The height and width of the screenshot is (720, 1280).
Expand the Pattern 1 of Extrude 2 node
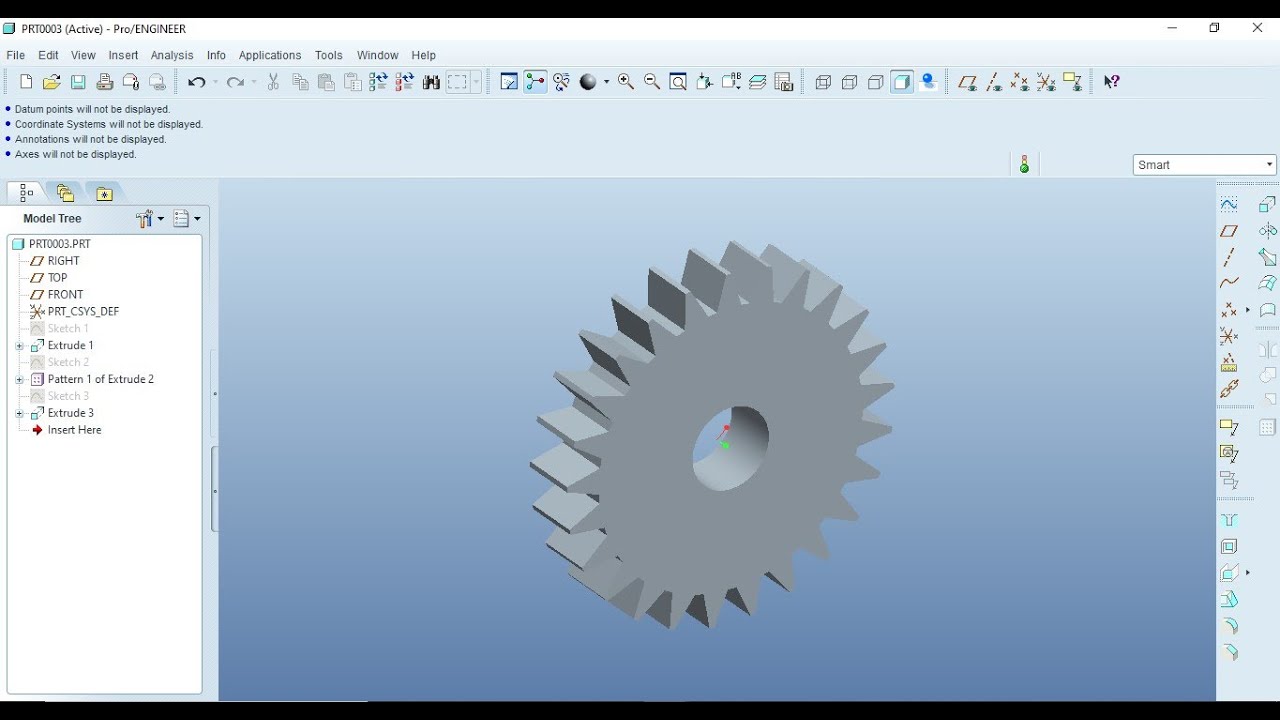click(x=19, y=380)
